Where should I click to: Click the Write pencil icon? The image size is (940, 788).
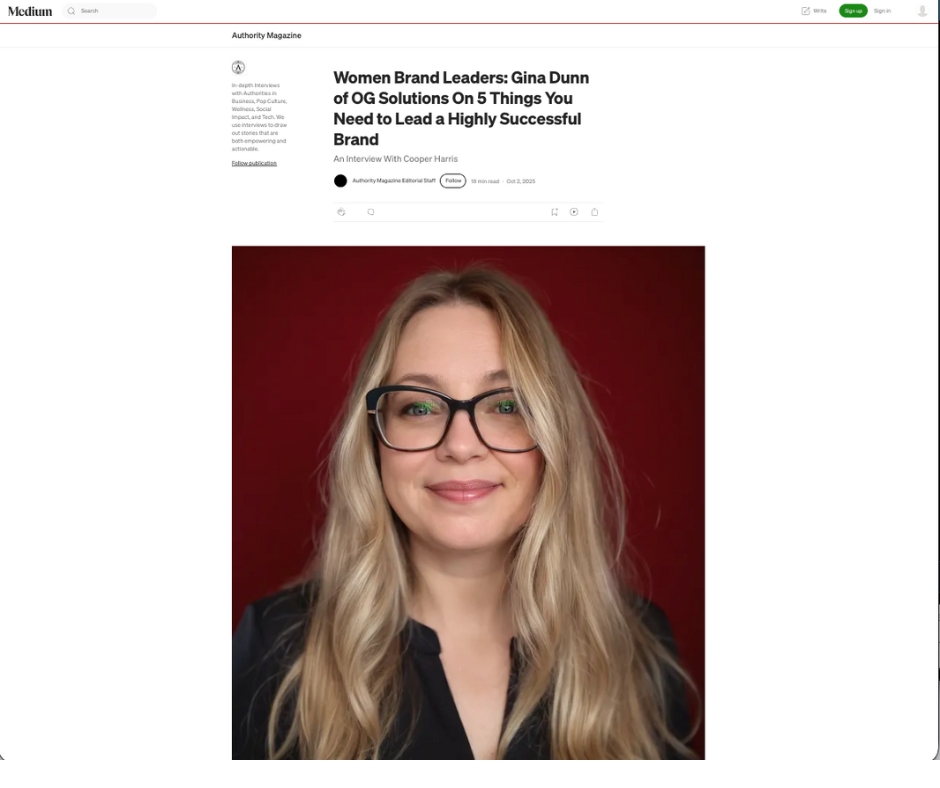[806, 11]
